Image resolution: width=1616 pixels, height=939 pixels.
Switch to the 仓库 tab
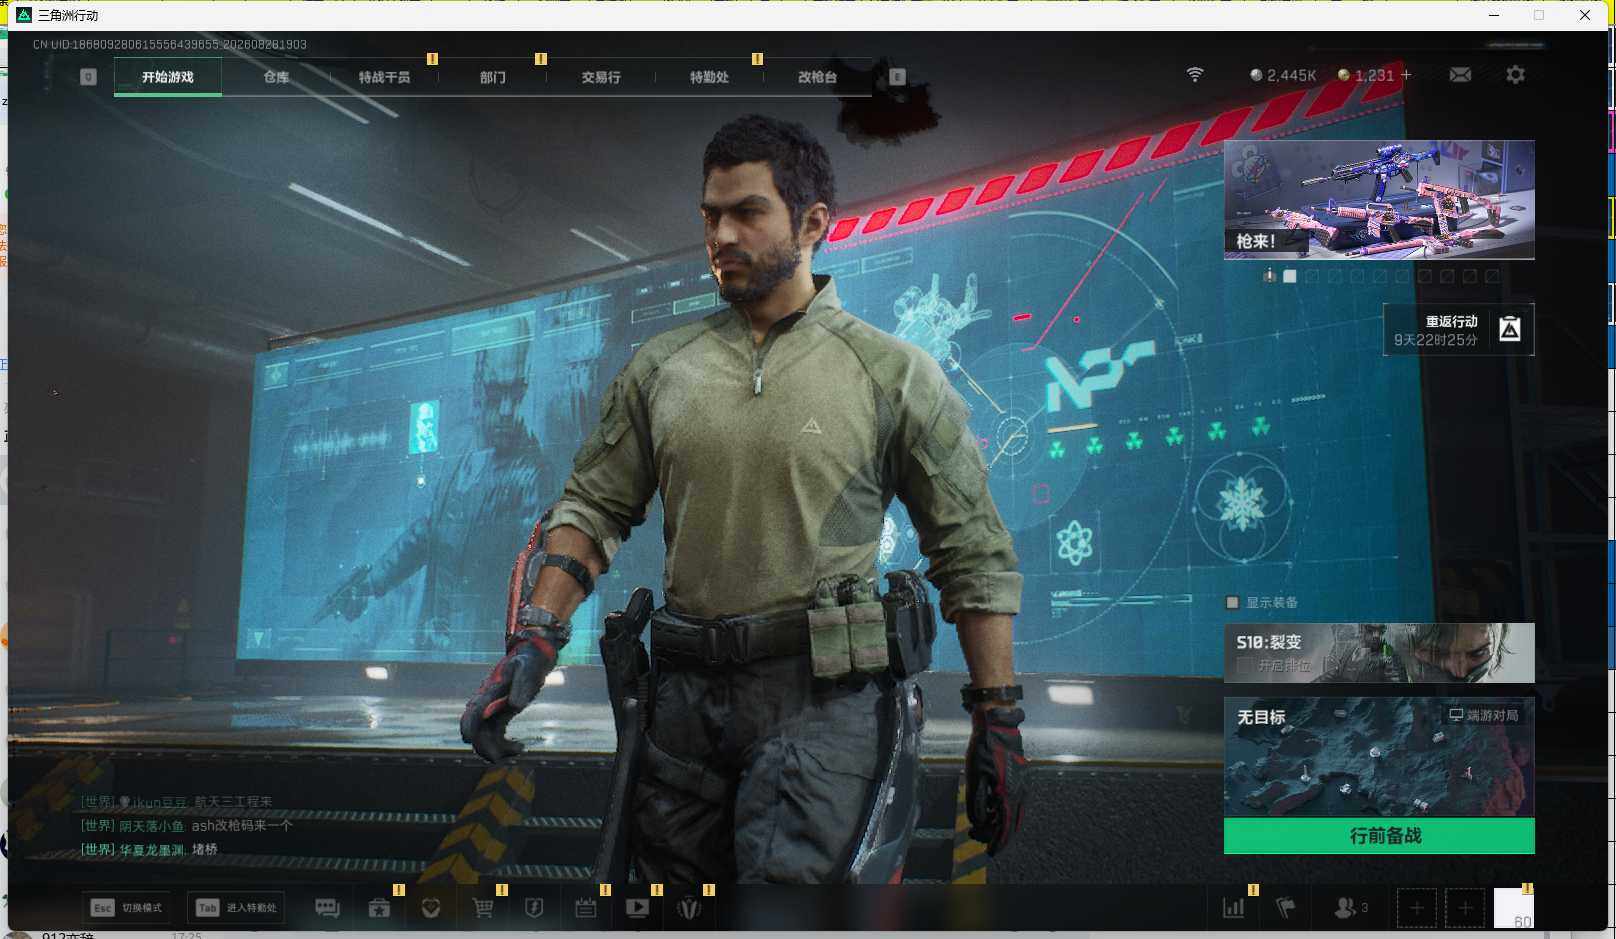276,77
